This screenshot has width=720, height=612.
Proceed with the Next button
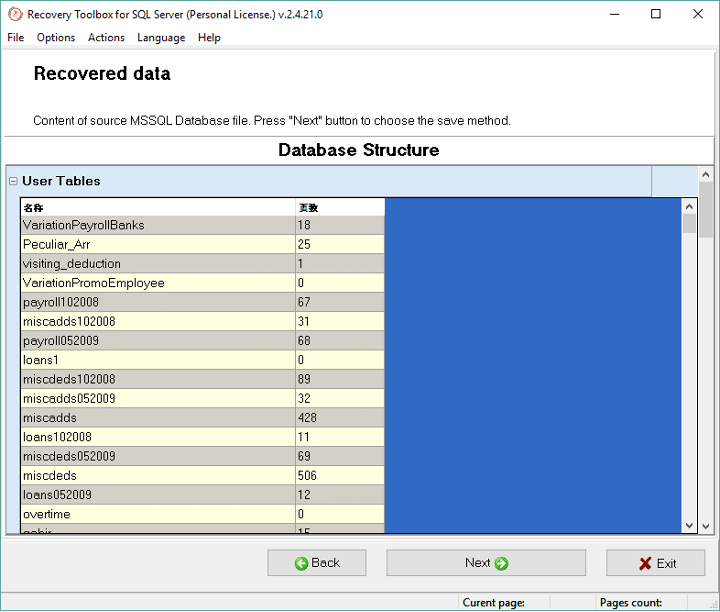point(486,563)
